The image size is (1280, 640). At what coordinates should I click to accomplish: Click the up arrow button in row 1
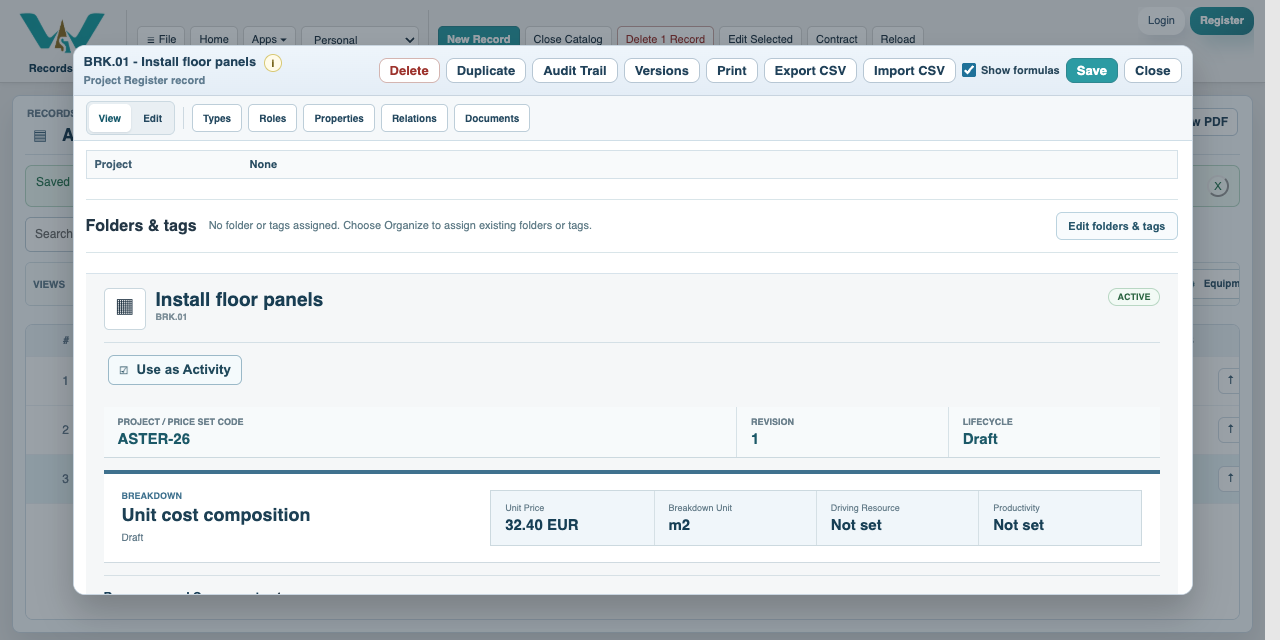(1230, 381)
